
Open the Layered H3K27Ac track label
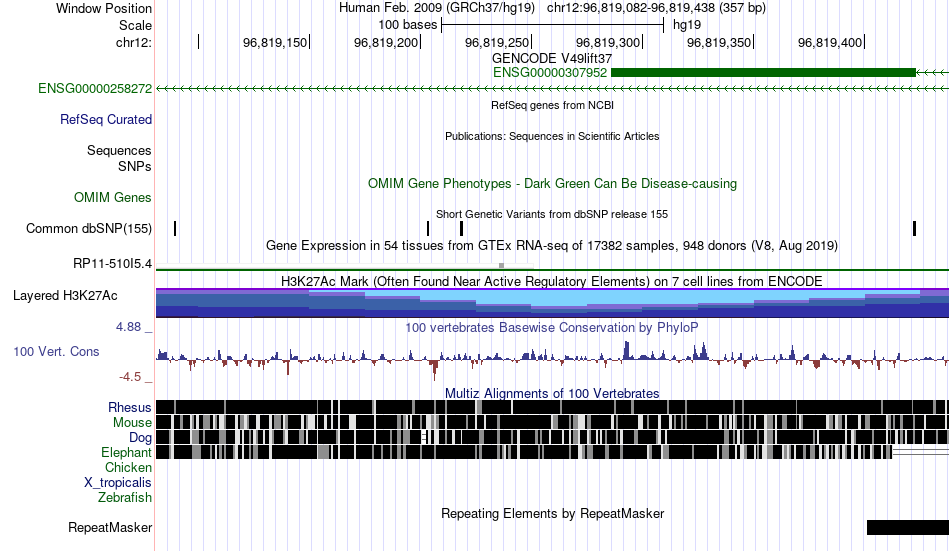65,296
